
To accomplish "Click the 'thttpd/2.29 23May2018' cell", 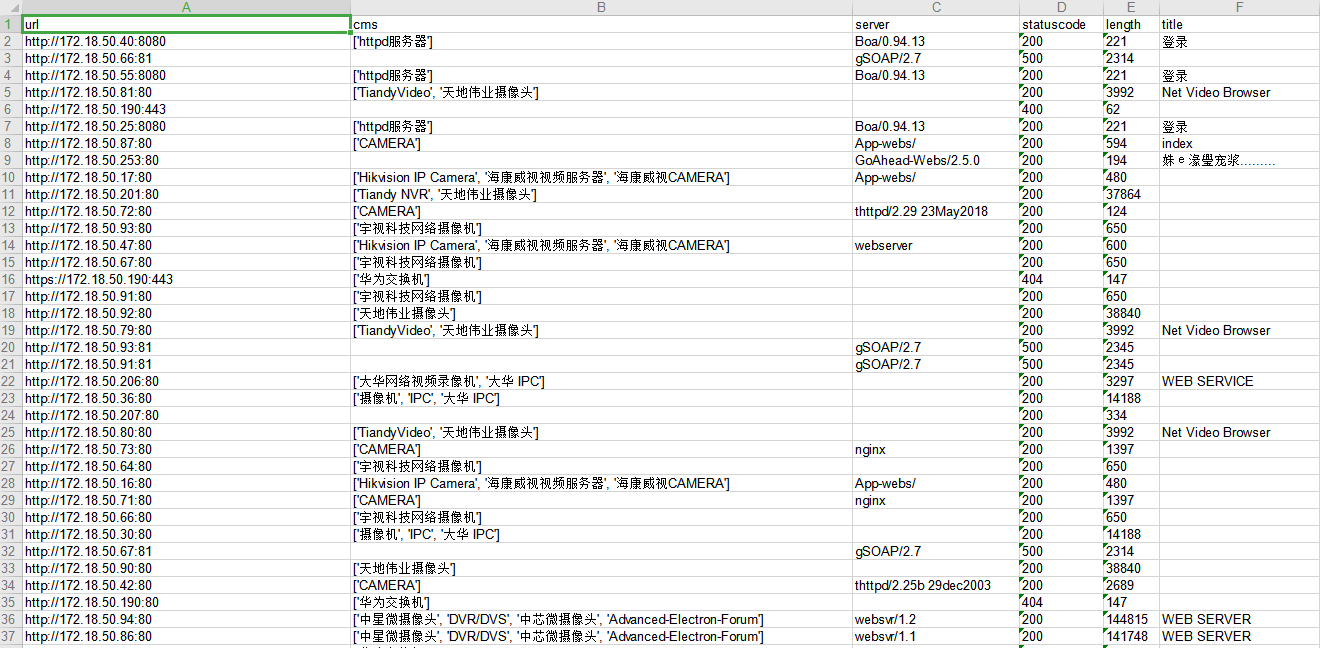I will tap(935, 211).
